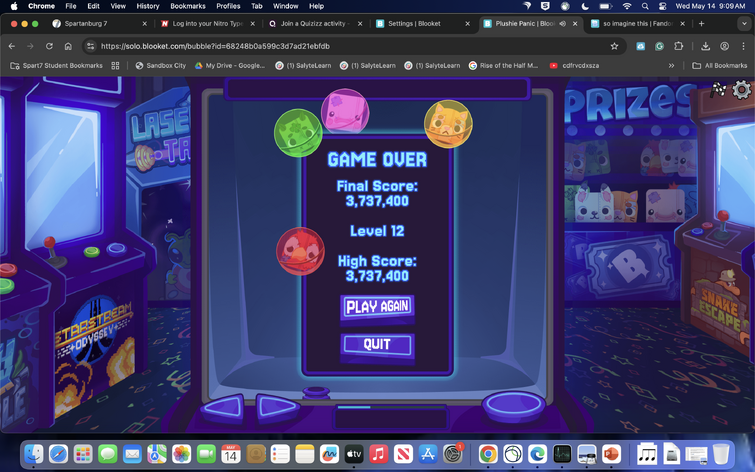Click the orange cat plushie bubble
This screenshot has width=755, height=472.
click(x=448, y=124)
